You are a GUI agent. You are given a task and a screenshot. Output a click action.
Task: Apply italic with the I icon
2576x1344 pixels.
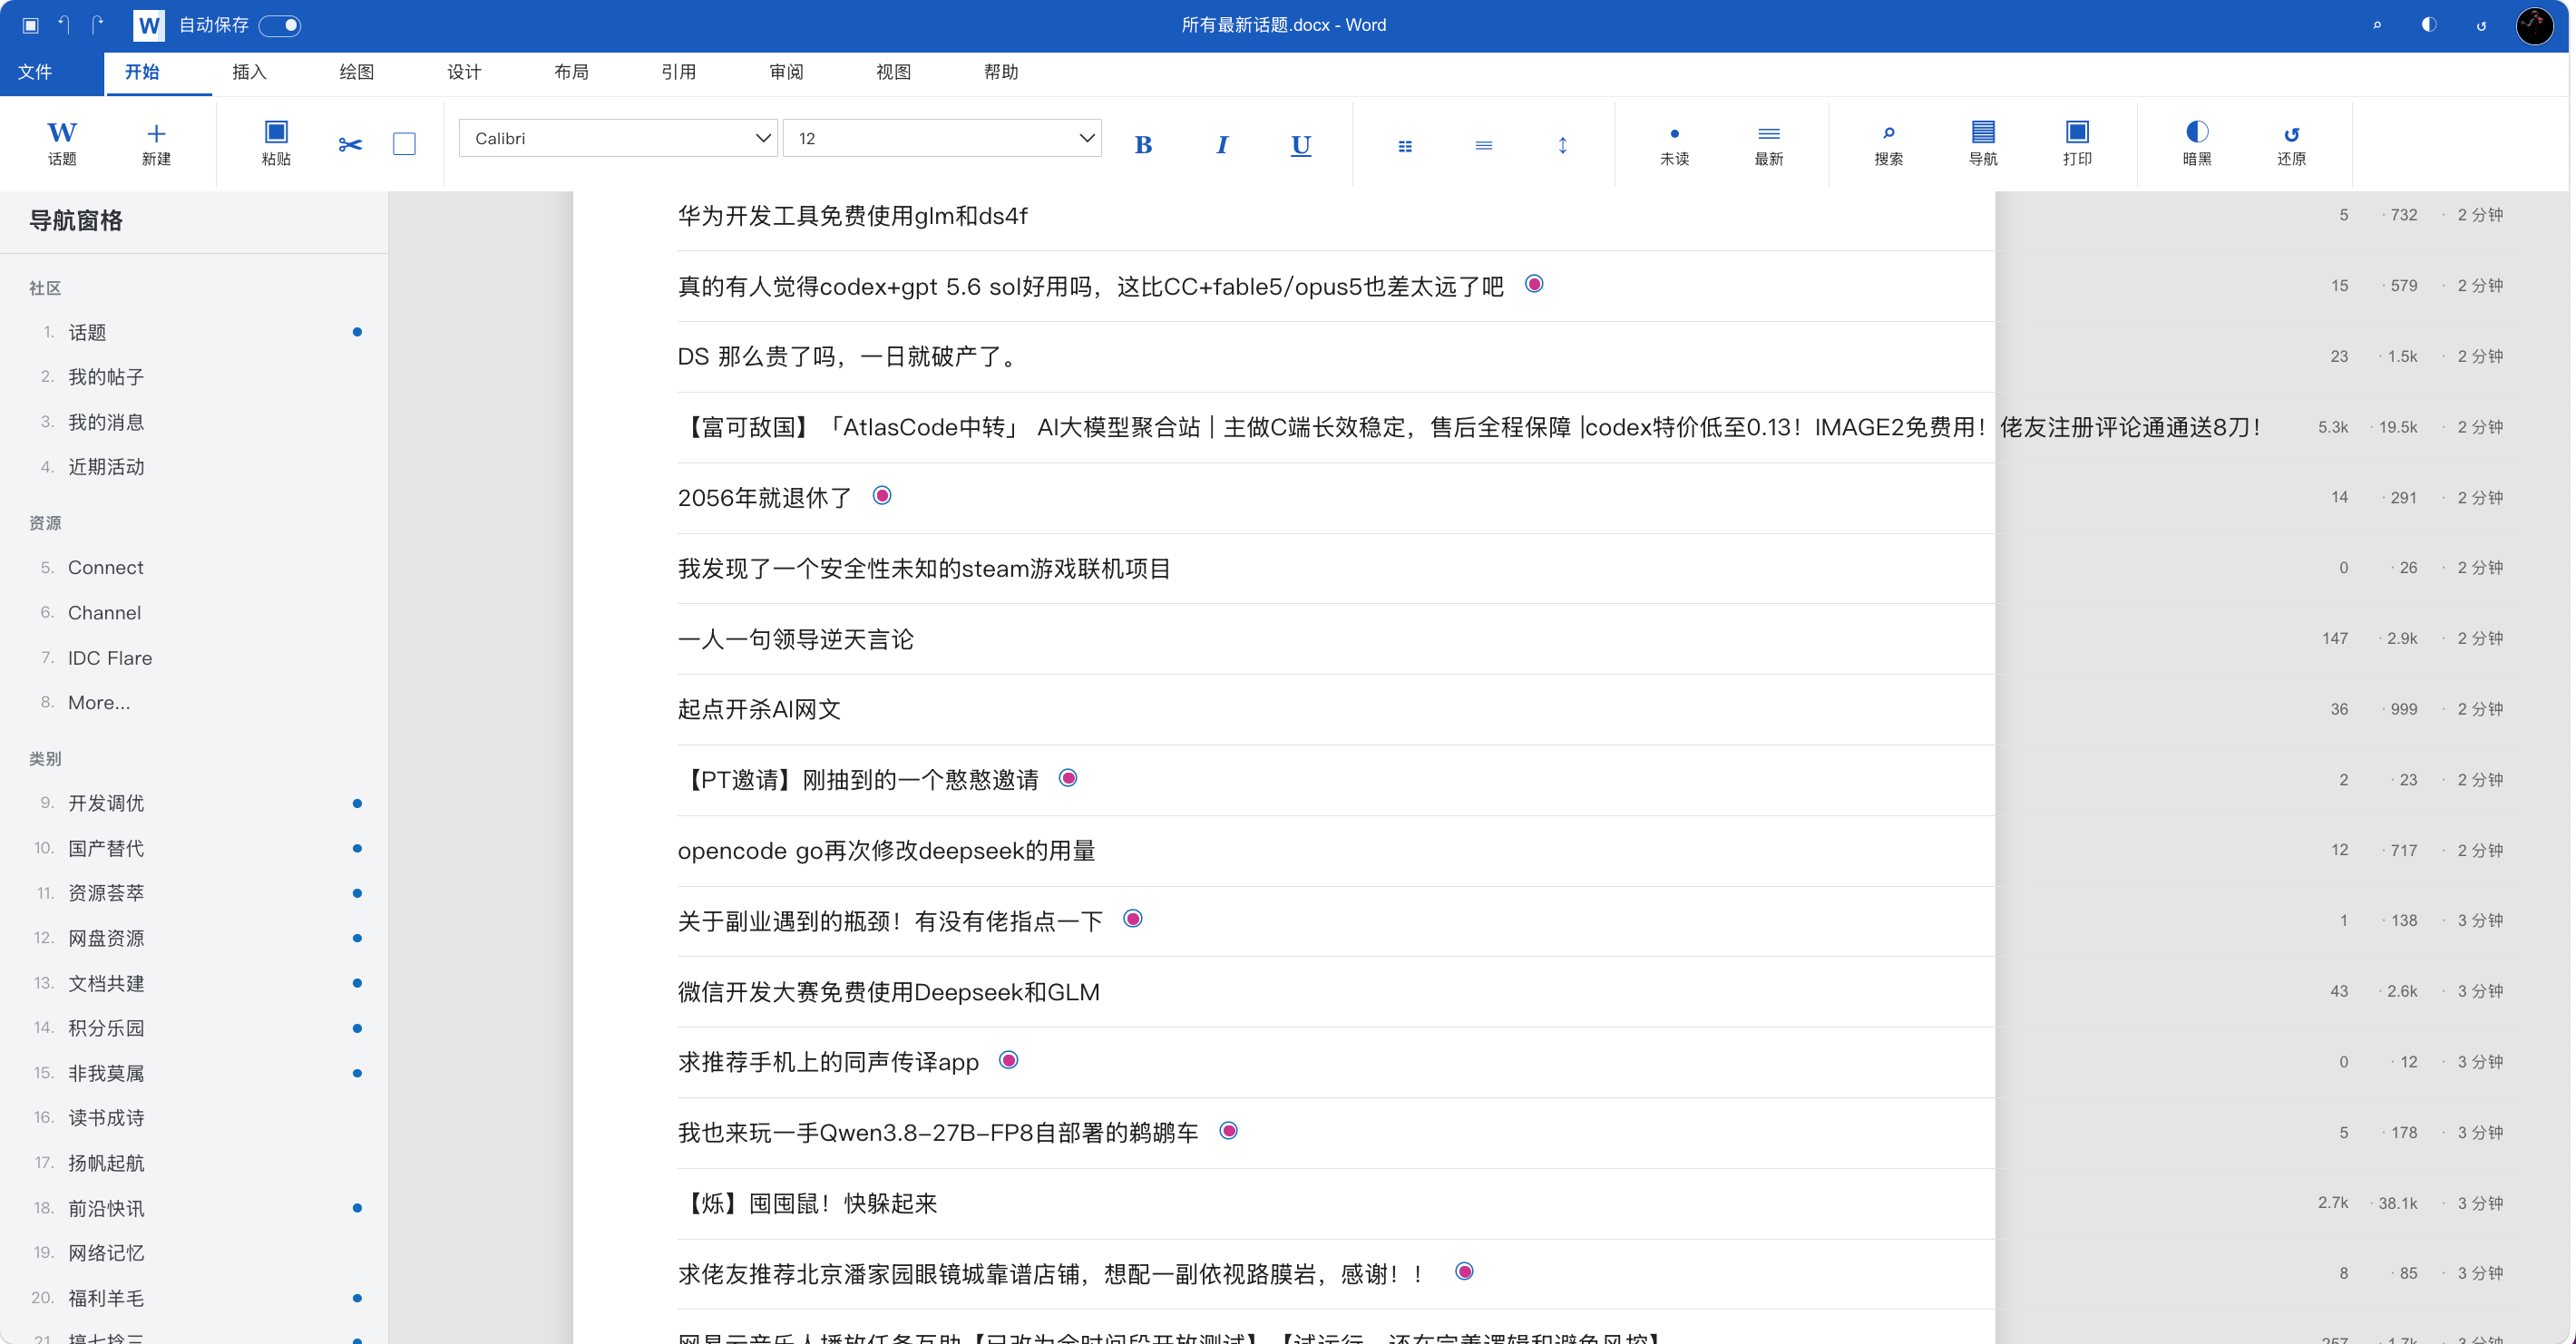(x=1221, y=145)
